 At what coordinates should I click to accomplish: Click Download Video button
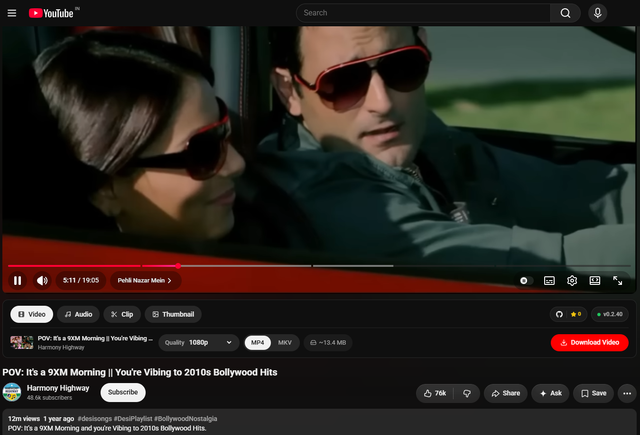(589, 343)
